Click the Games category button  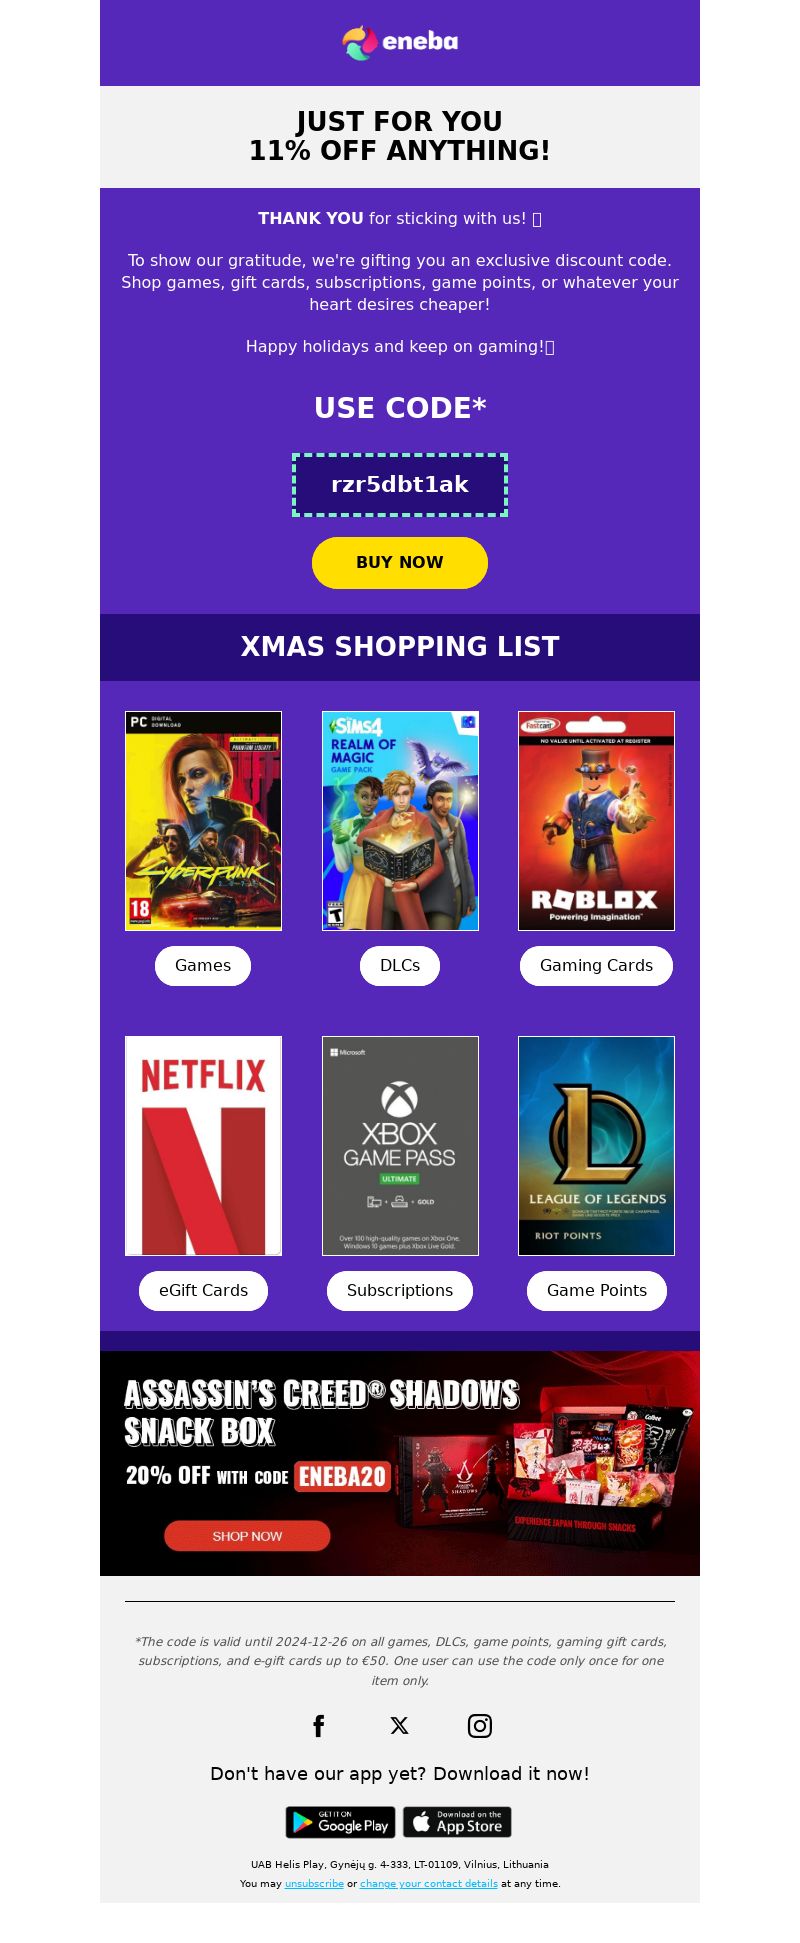tap(203, 966)
